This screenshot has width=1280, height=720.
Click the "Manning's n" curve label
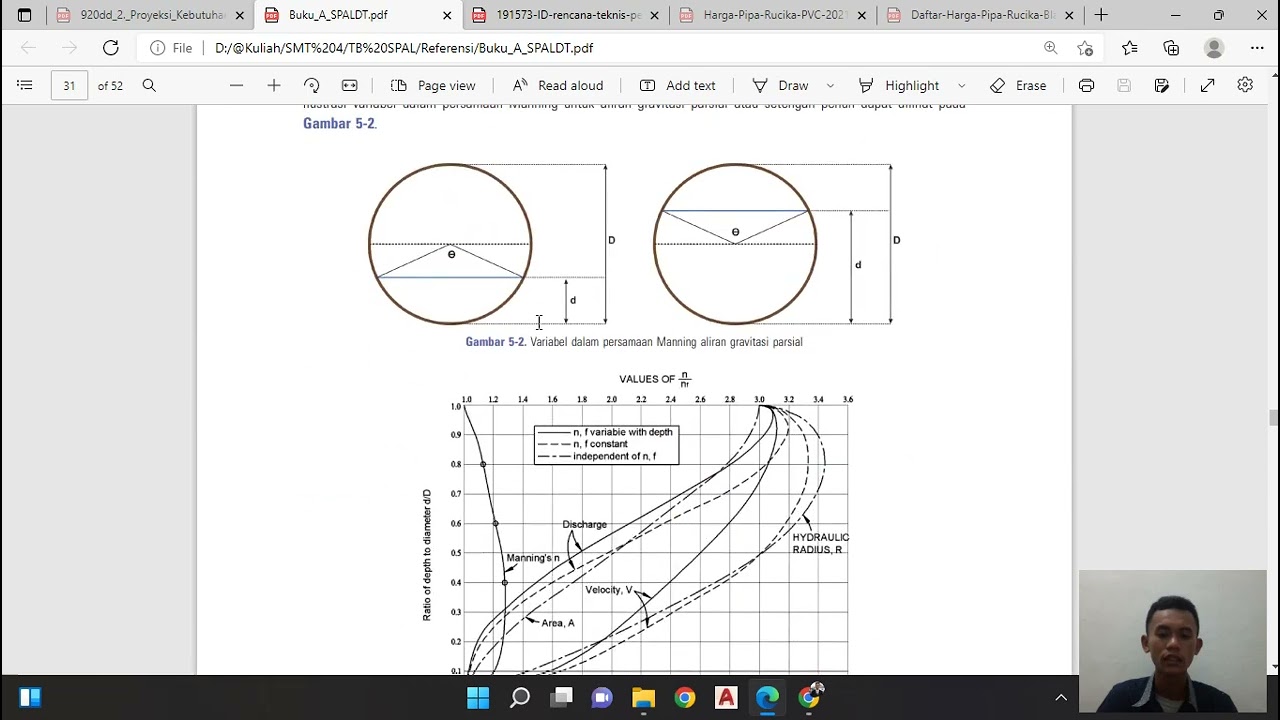[532, 558]
